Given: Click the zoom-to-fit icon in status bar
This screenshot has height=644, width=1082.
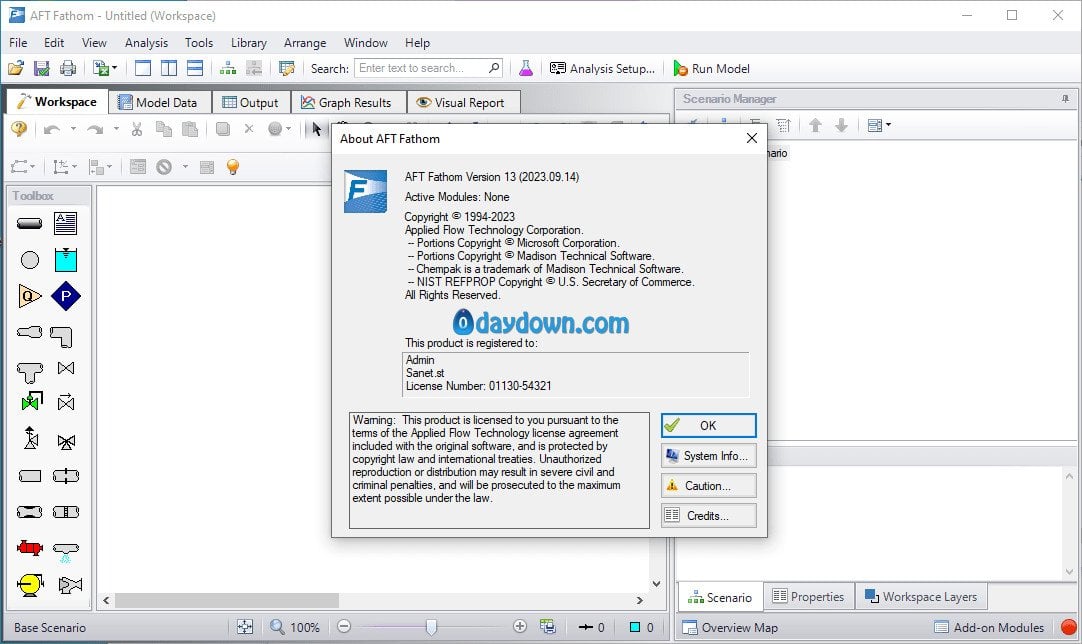Looking at the screenshot, I should (x=245, y=627).
